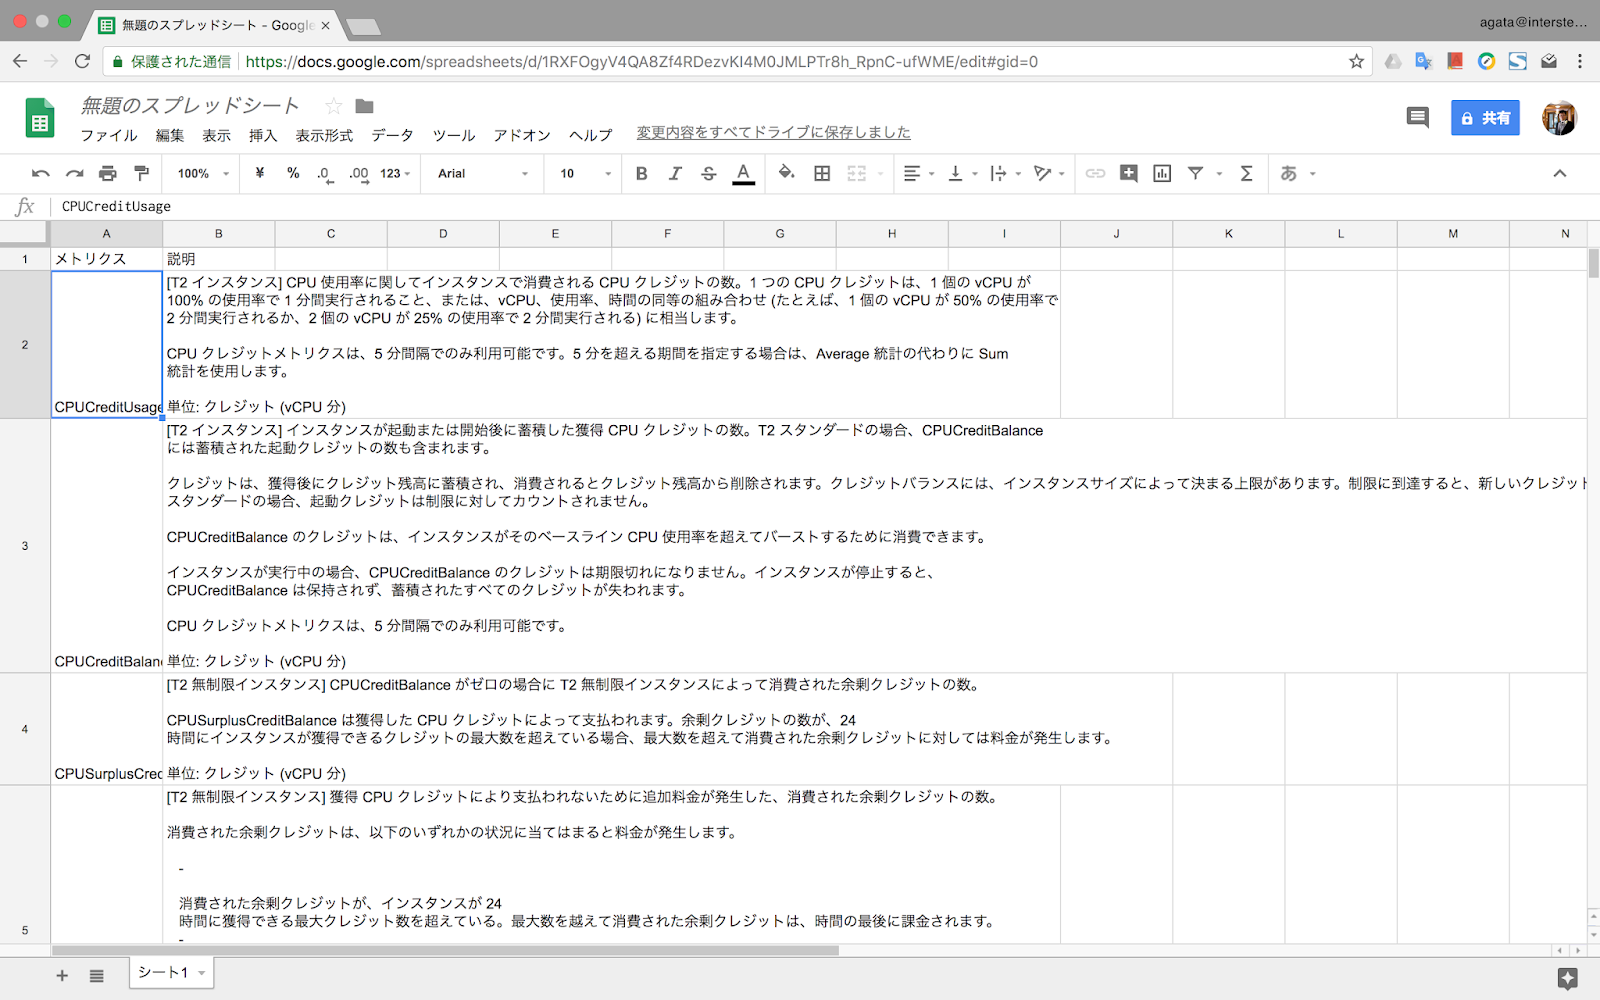Click the account profile picture
The width and height of the screenshot is (1600, 1000).
click(1559, 118)
